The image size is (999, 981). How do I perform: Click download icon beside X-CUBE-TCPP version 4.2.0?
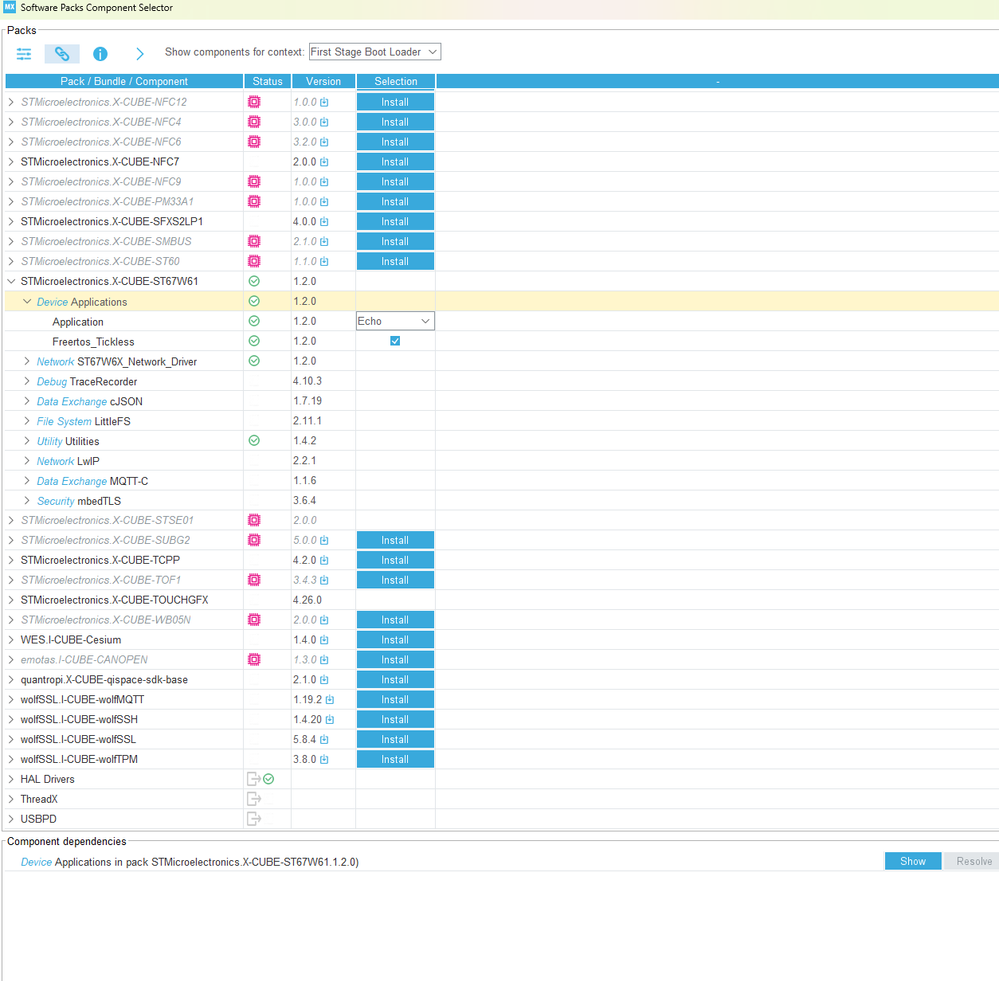tap(324, 560)
